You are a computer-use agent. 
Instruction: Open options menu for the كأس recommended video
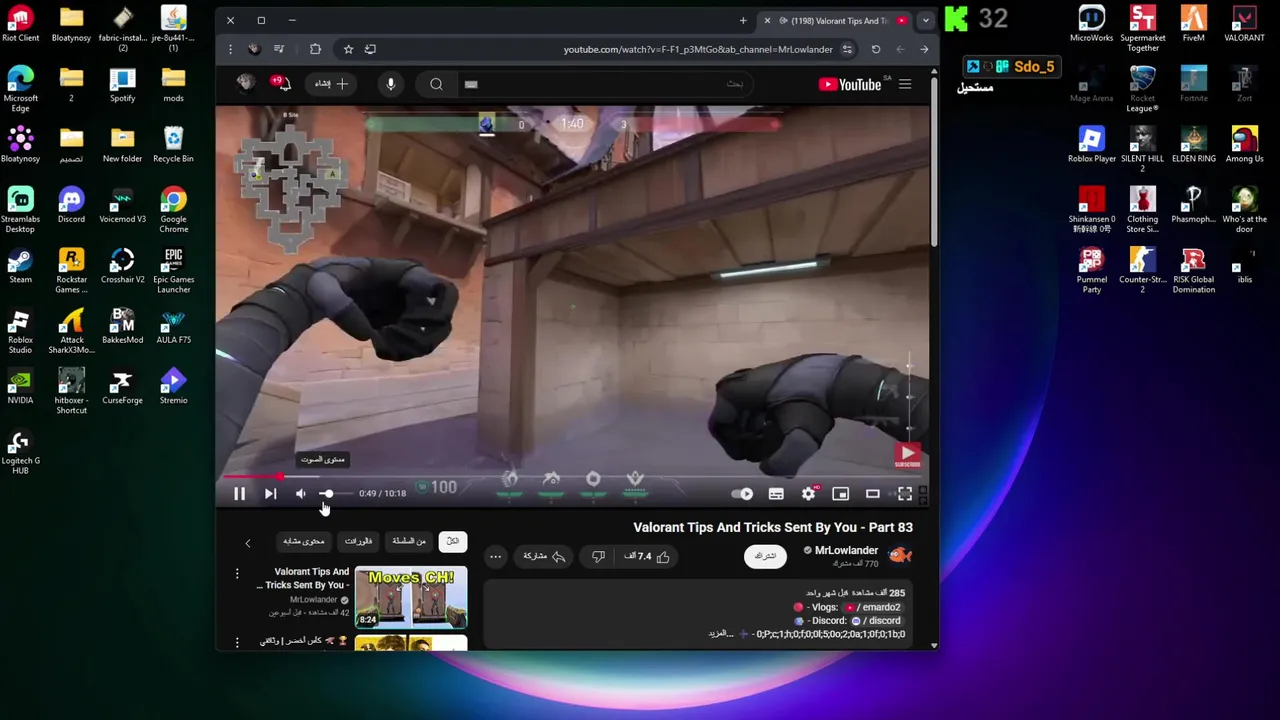[237, 642]
